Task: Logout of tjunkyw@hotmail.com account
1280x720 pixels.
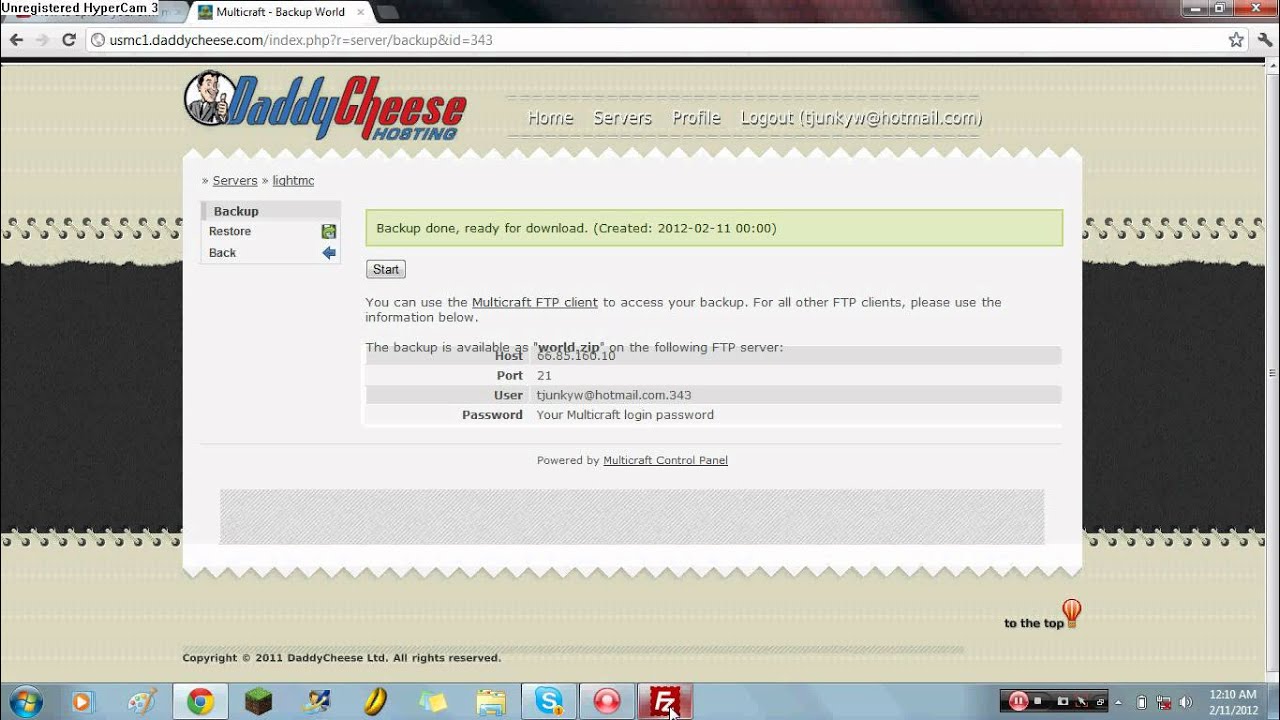Action: click(861, 118)
